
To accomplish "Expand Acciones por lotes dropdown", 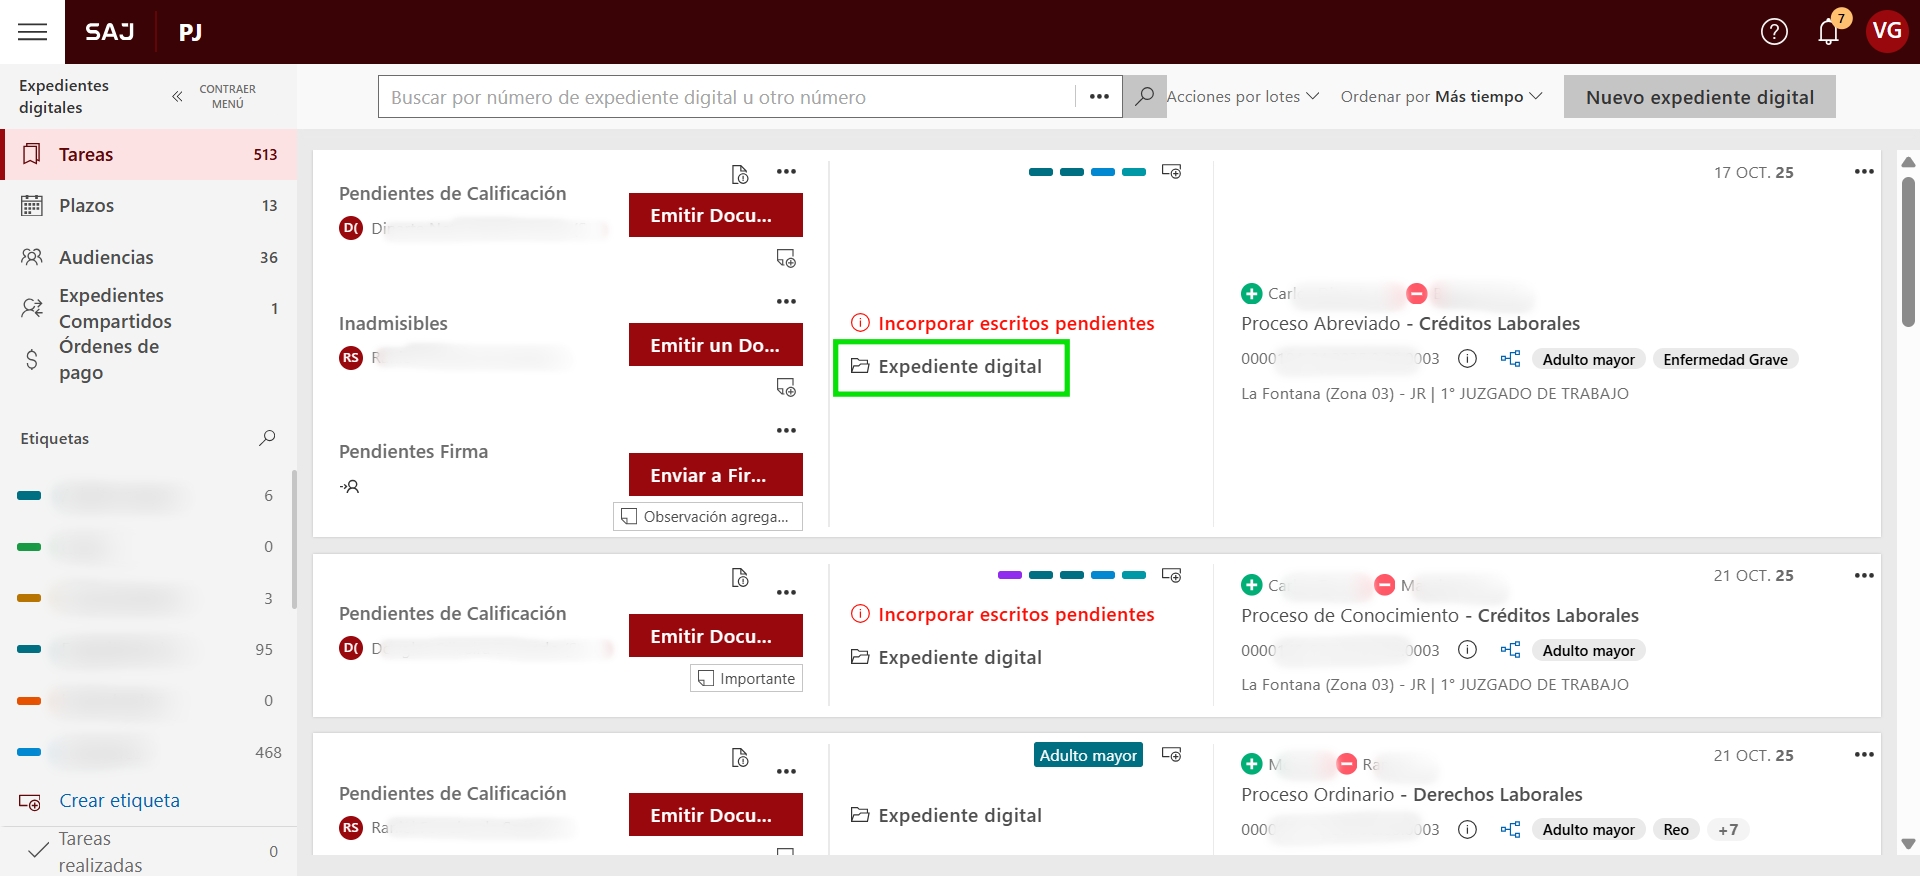I will pyautogui.click(x=1243, y=97).
